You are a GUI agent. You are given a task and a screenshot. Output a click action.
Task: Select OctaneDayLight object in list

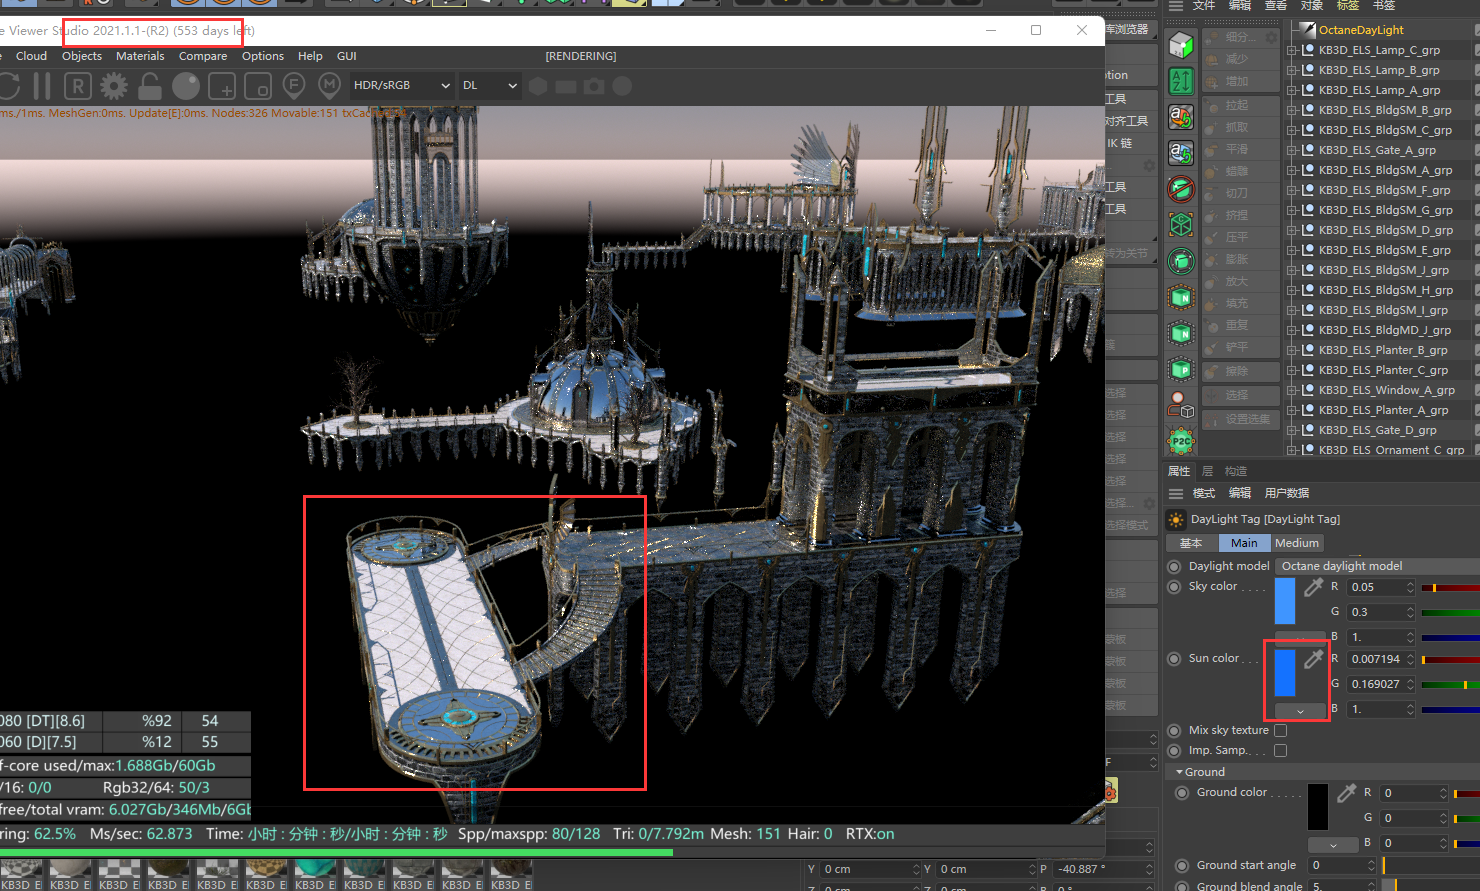pyautogui.click(x=1360, y=30)
